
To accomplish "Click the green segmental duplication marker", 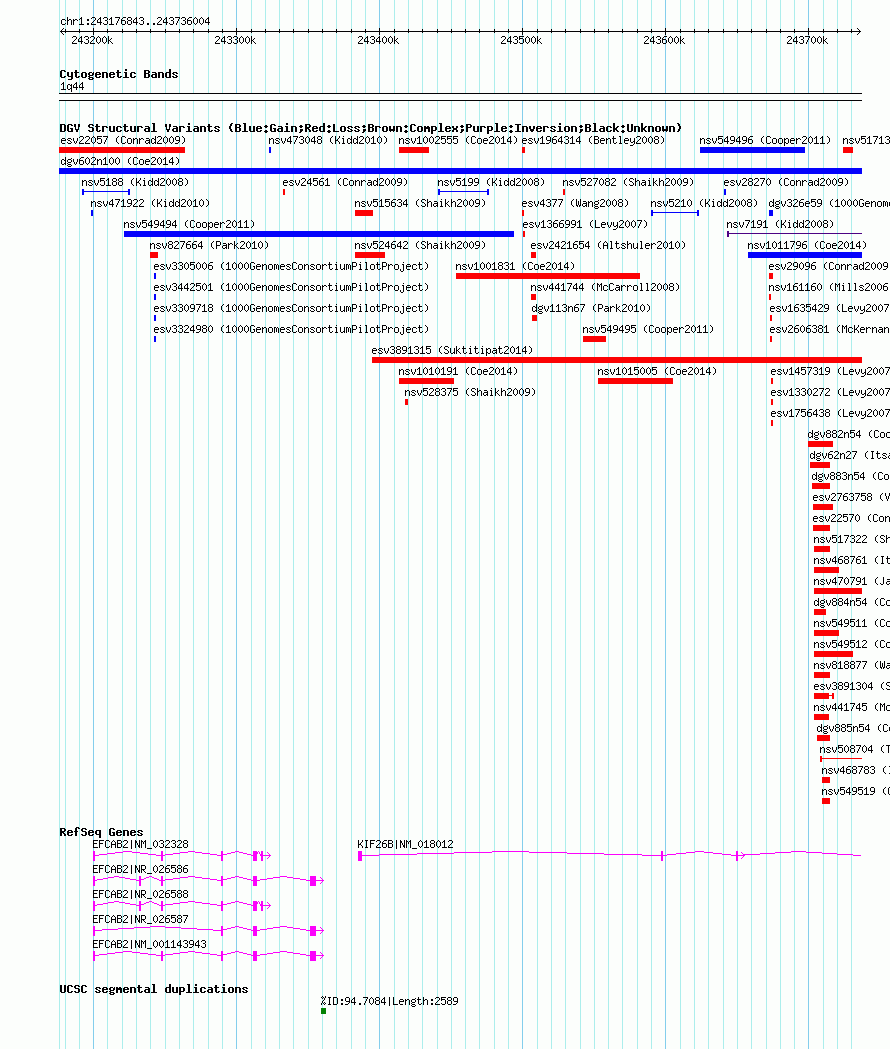I will click(323, 1011).
